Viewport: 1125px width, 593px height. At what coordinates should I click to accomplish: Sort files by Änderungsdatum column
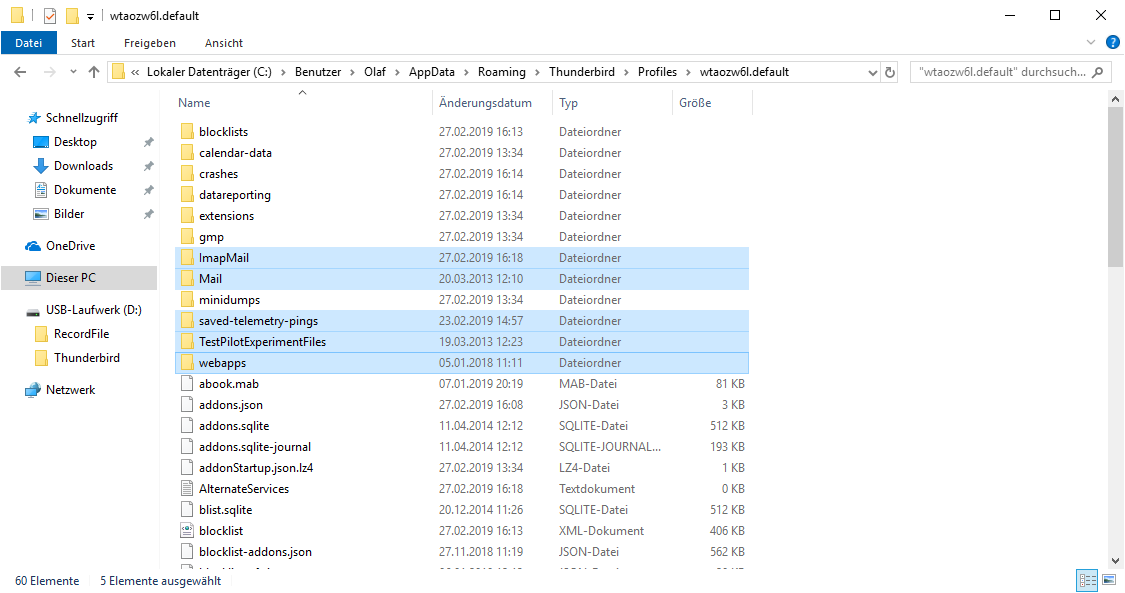[485, 103]
